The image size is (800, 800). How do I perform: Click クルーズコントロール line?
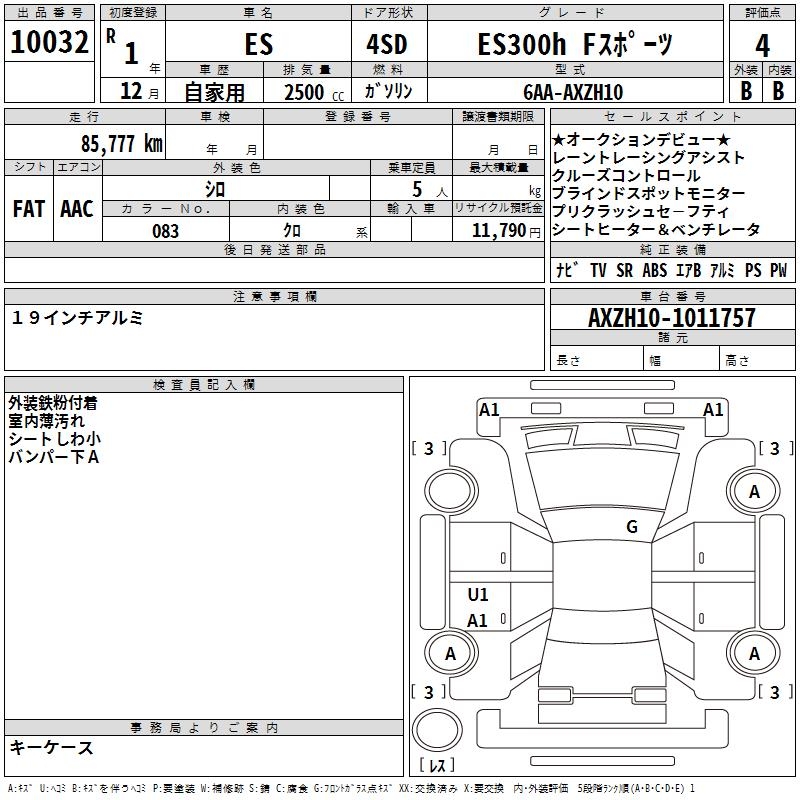coord(626,175)
